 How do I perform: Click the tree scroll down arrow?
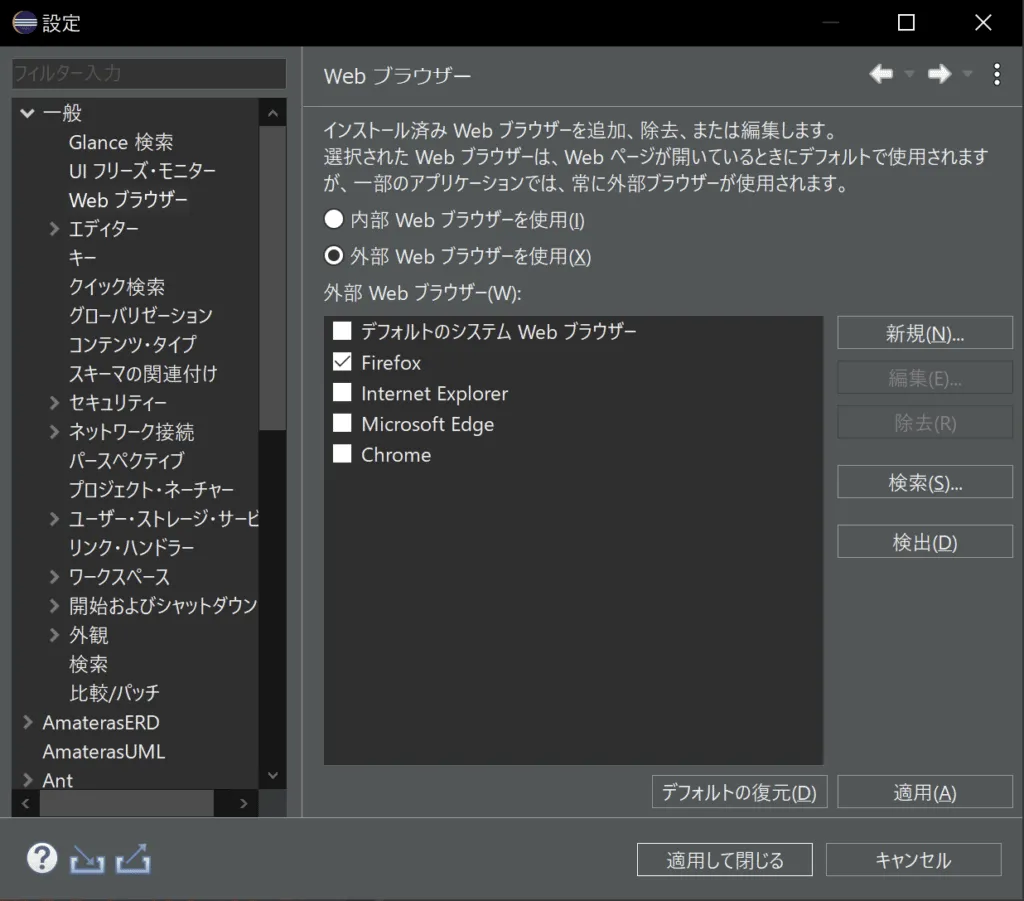[x=273, y=775]
